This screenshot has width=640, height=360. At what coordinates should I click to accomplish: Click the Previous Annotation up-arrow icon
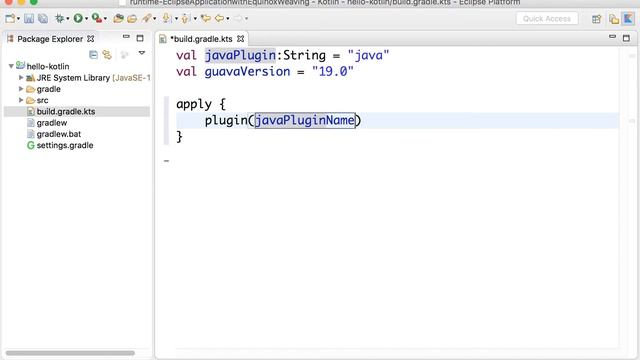(x=185, y=18)
